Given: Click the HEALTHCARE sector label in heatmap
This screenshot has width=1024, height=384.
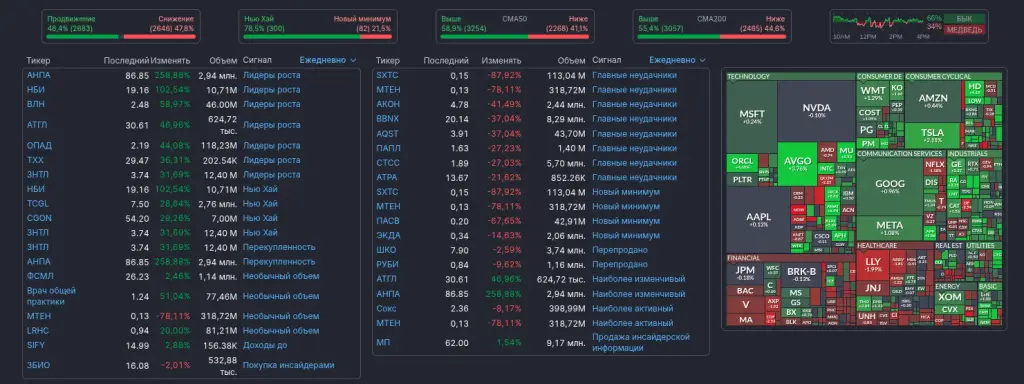Looking at the screenshot, I should tap(876, 246).
